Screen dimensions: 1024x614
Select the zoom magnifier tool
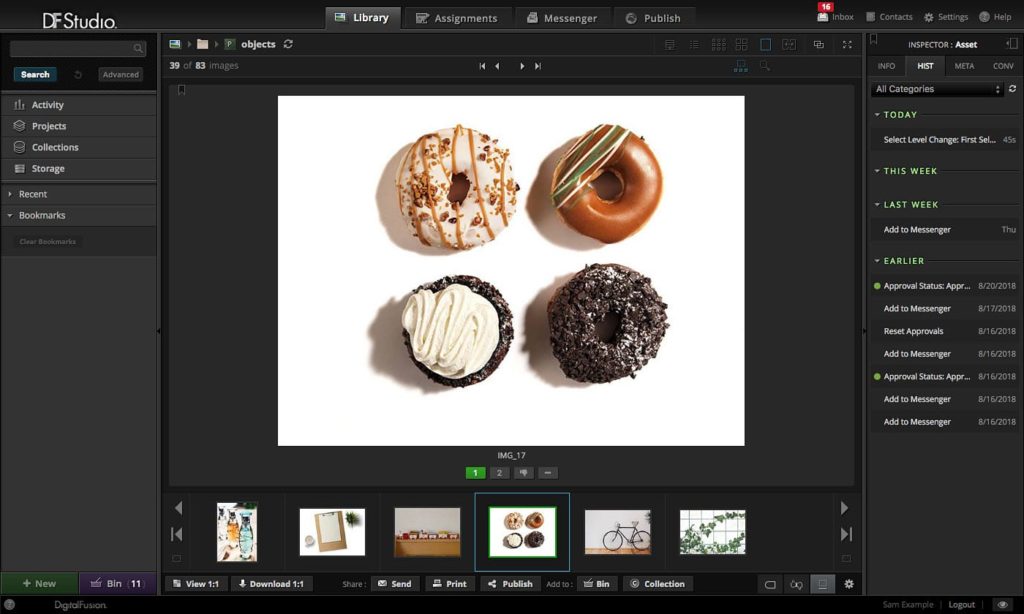click(764, 66)
